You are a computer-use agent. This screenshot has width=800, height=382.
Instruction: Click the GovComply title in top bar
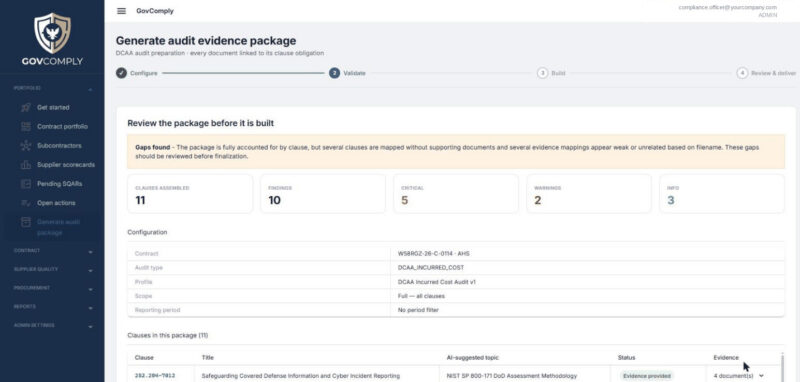click(155, 11)
